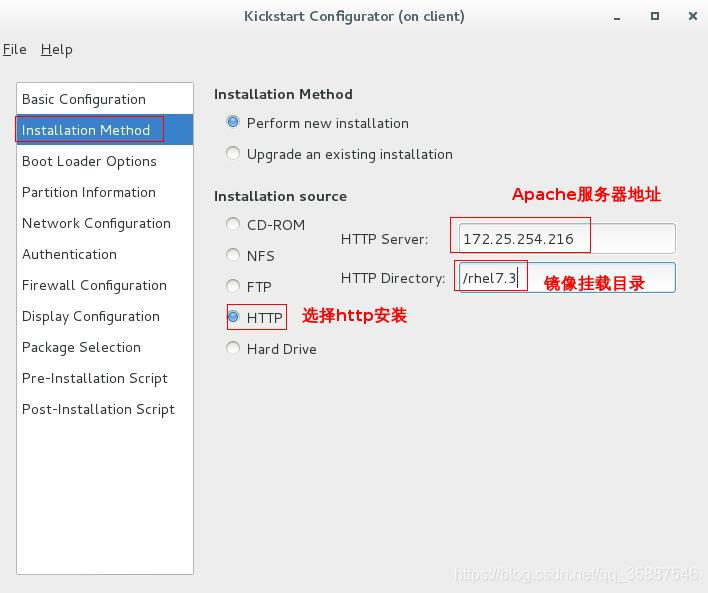The width and height of the screenshot is (708, 593).
Task: Click the HTTP Directory input field
Action: tap(567, 278)
